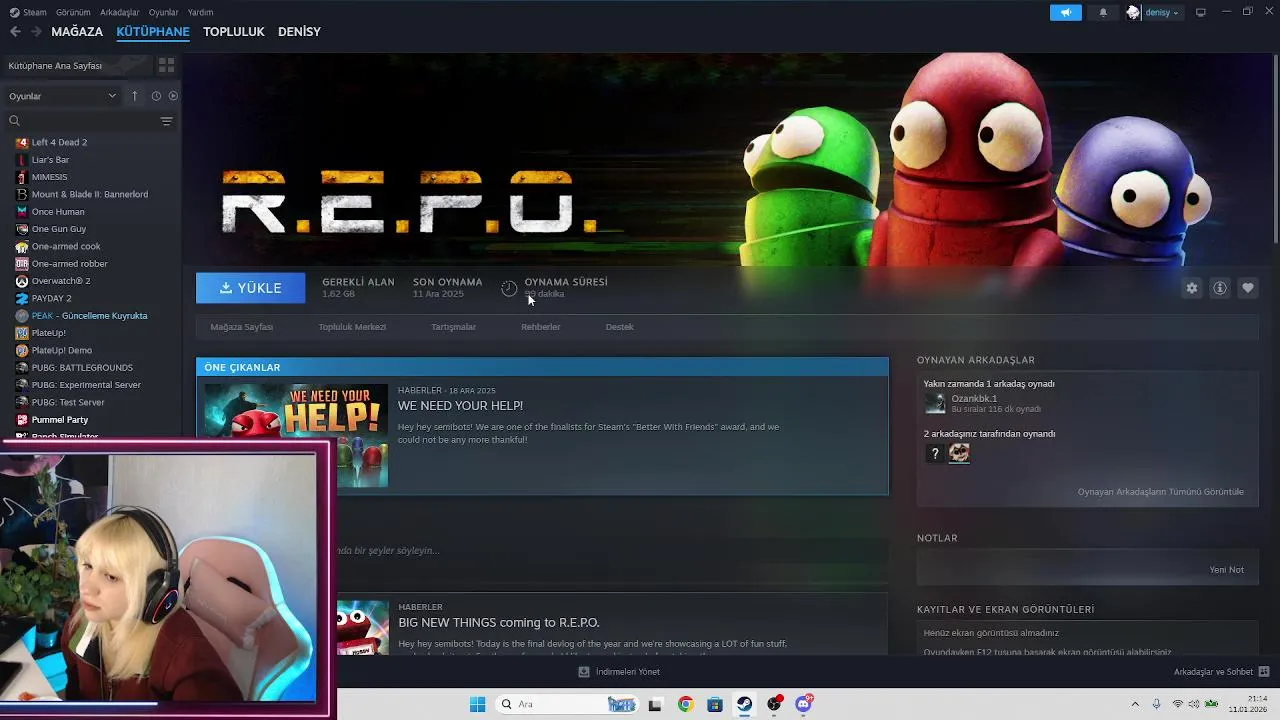Screen dimensions: 1280x720
Task: Click the sort arrow next to Oyunlar
Action: [x=135, y=96]
